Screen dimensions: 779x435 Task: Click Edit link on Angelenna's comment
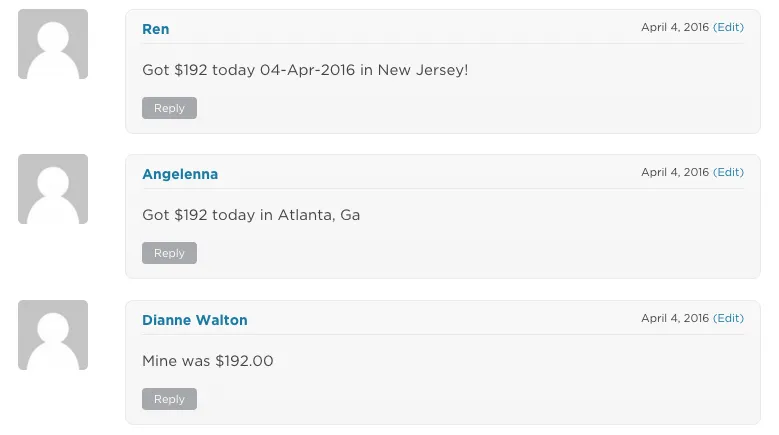[x=728, y=172]
